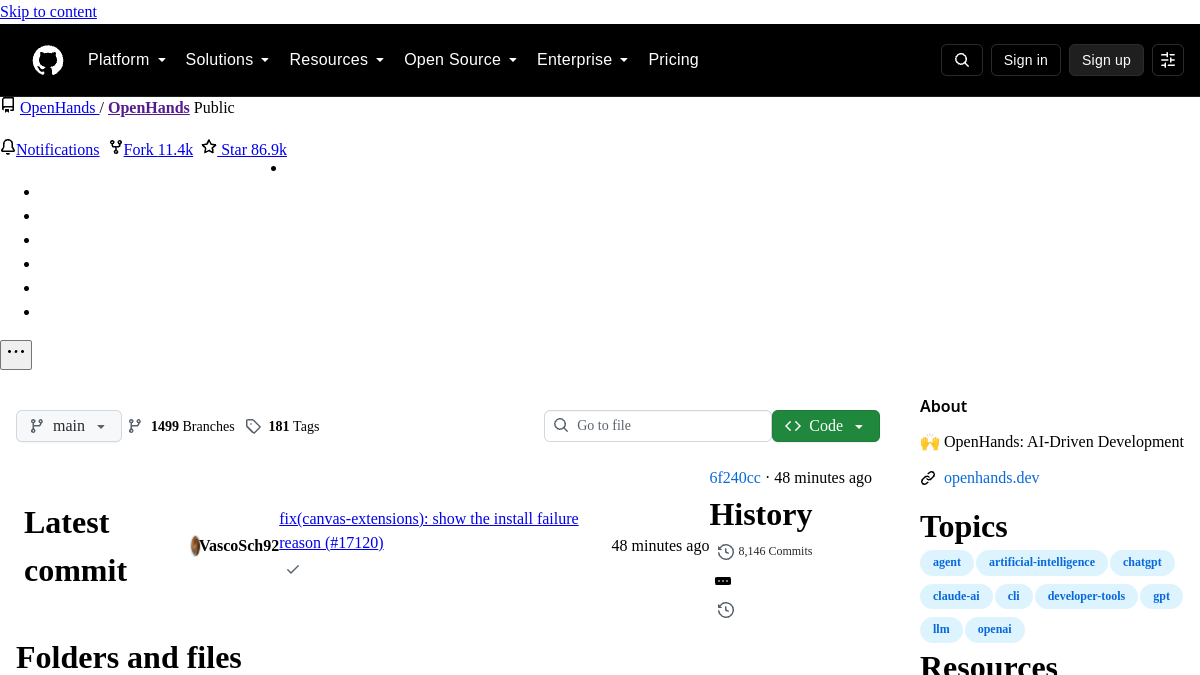The width and height of the screenshot is (1200, 675).
Task: Expand the Platform menu
Action: (x=127, y=60)
